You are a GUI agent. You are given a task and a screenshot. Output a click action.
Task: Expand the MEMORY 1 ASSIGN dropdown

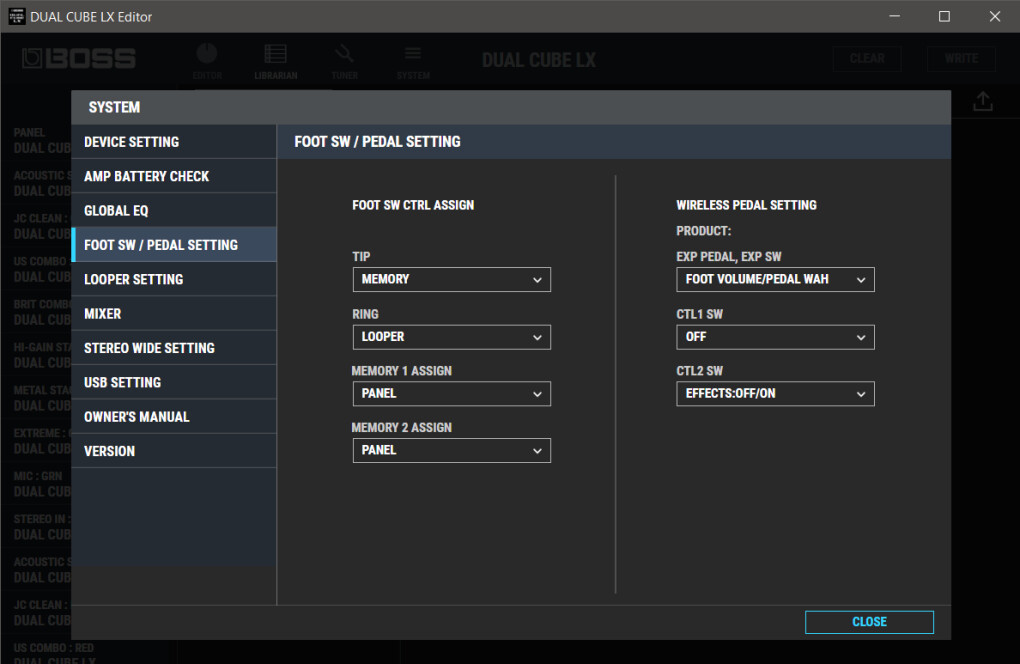pos(451,393)
